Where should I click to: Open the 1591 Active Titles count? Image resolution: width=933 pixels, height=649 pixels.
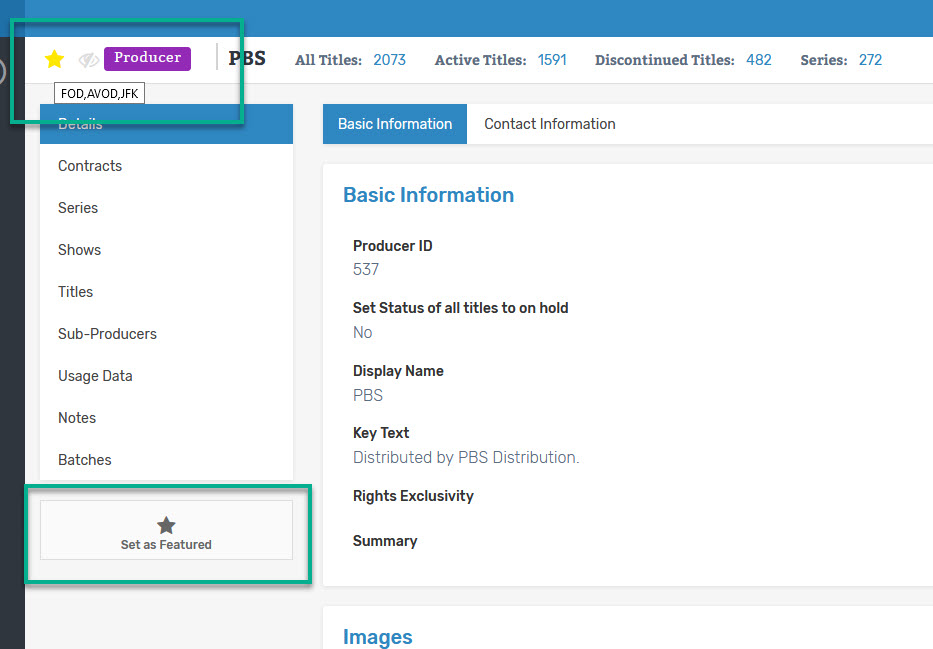[552, 60]
